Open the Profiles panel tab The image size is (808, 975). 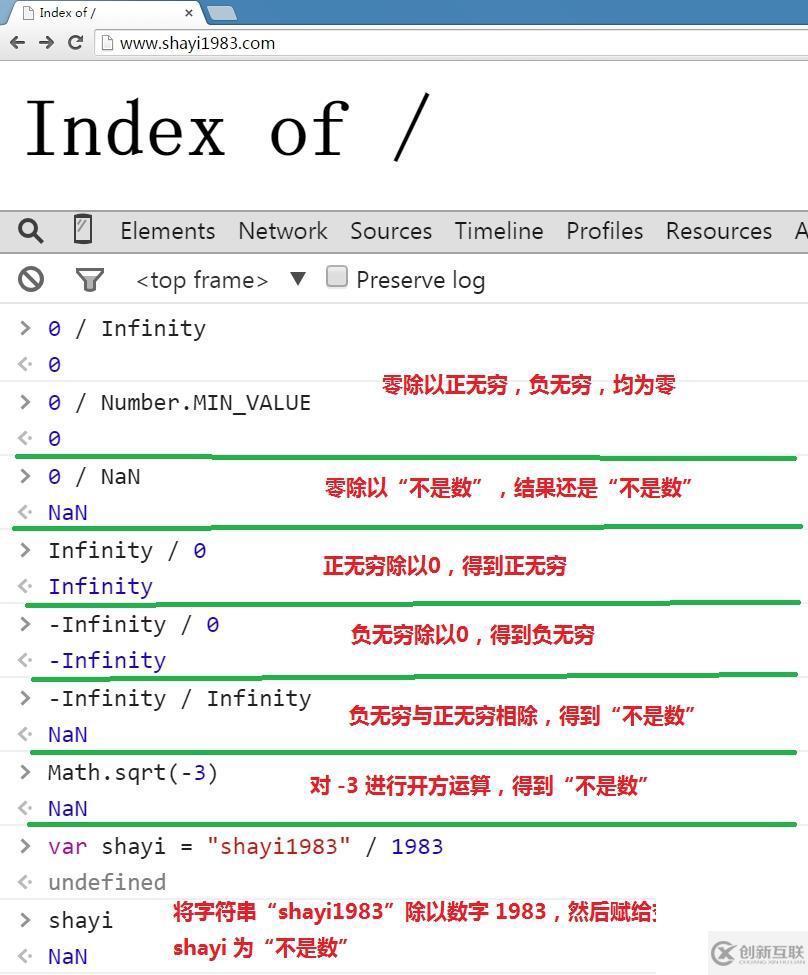click(605, 231)
